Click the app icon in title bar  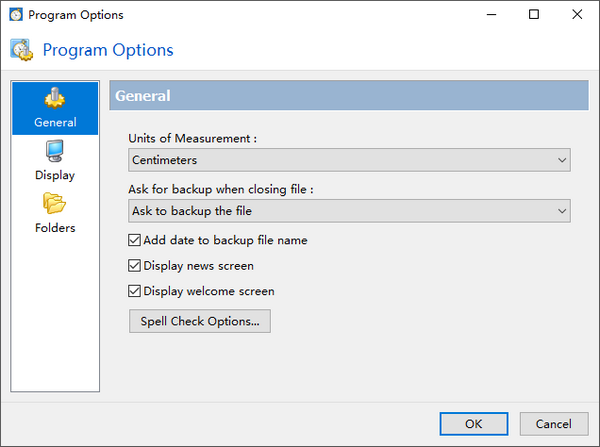point(14,15)
